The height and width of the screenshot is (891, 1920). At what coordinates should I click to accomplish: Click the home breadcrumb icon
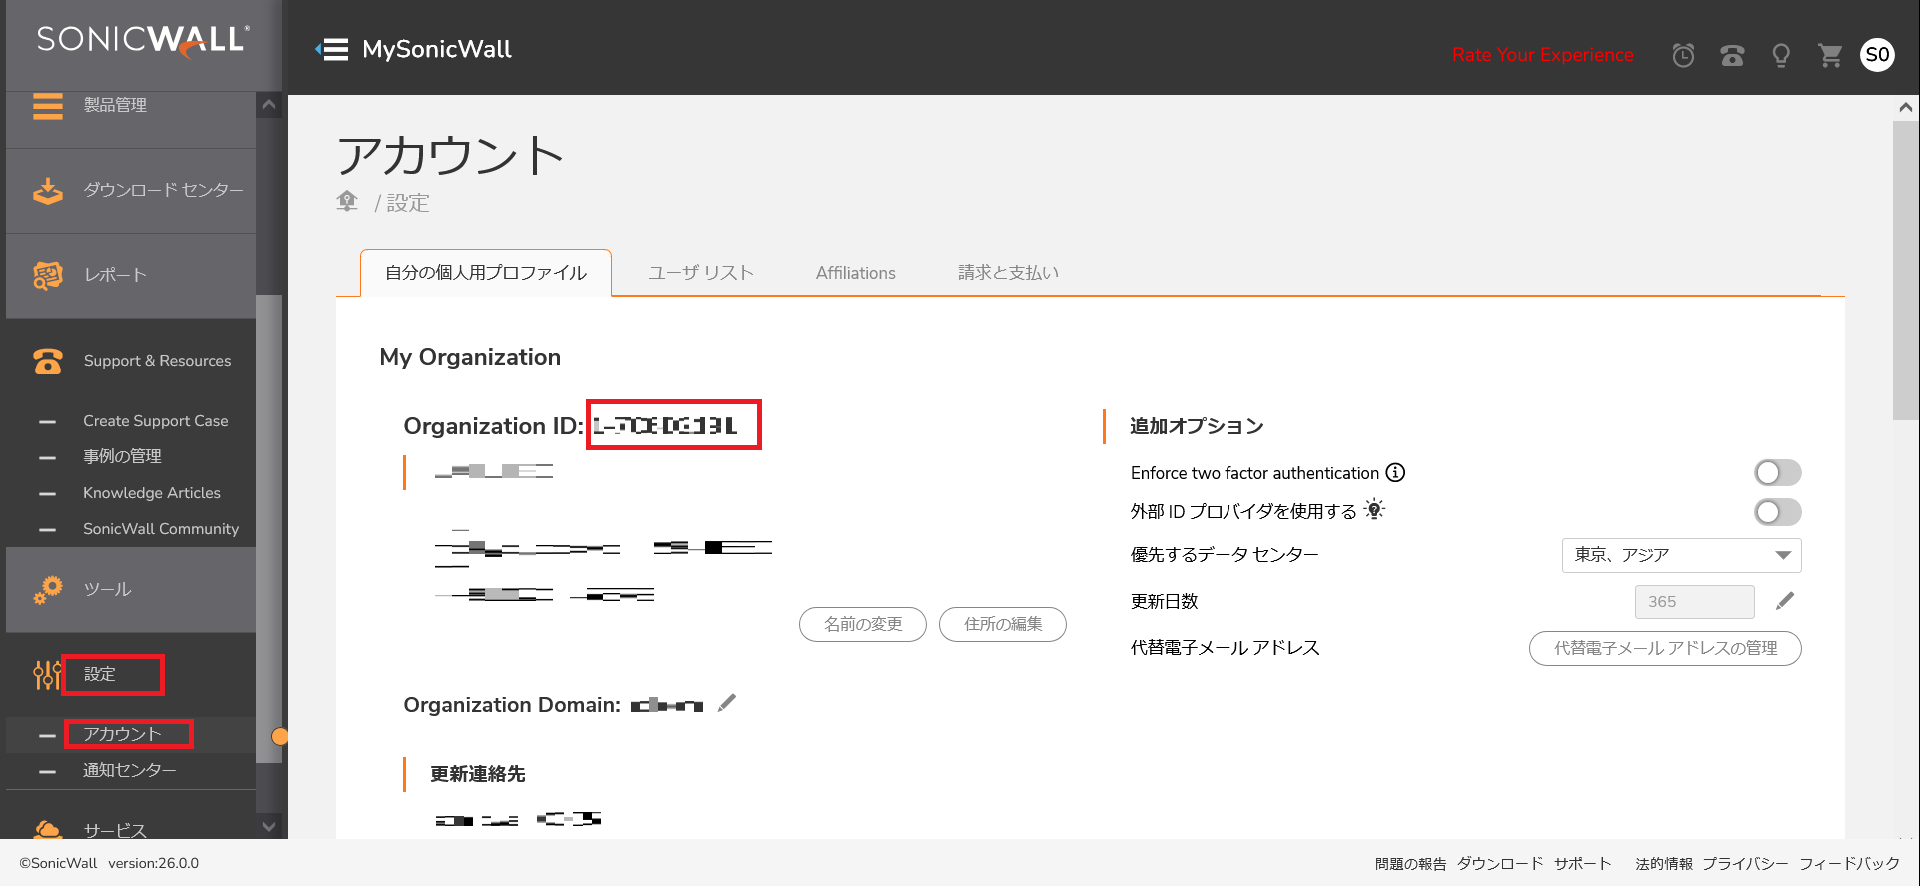point(347,201)
